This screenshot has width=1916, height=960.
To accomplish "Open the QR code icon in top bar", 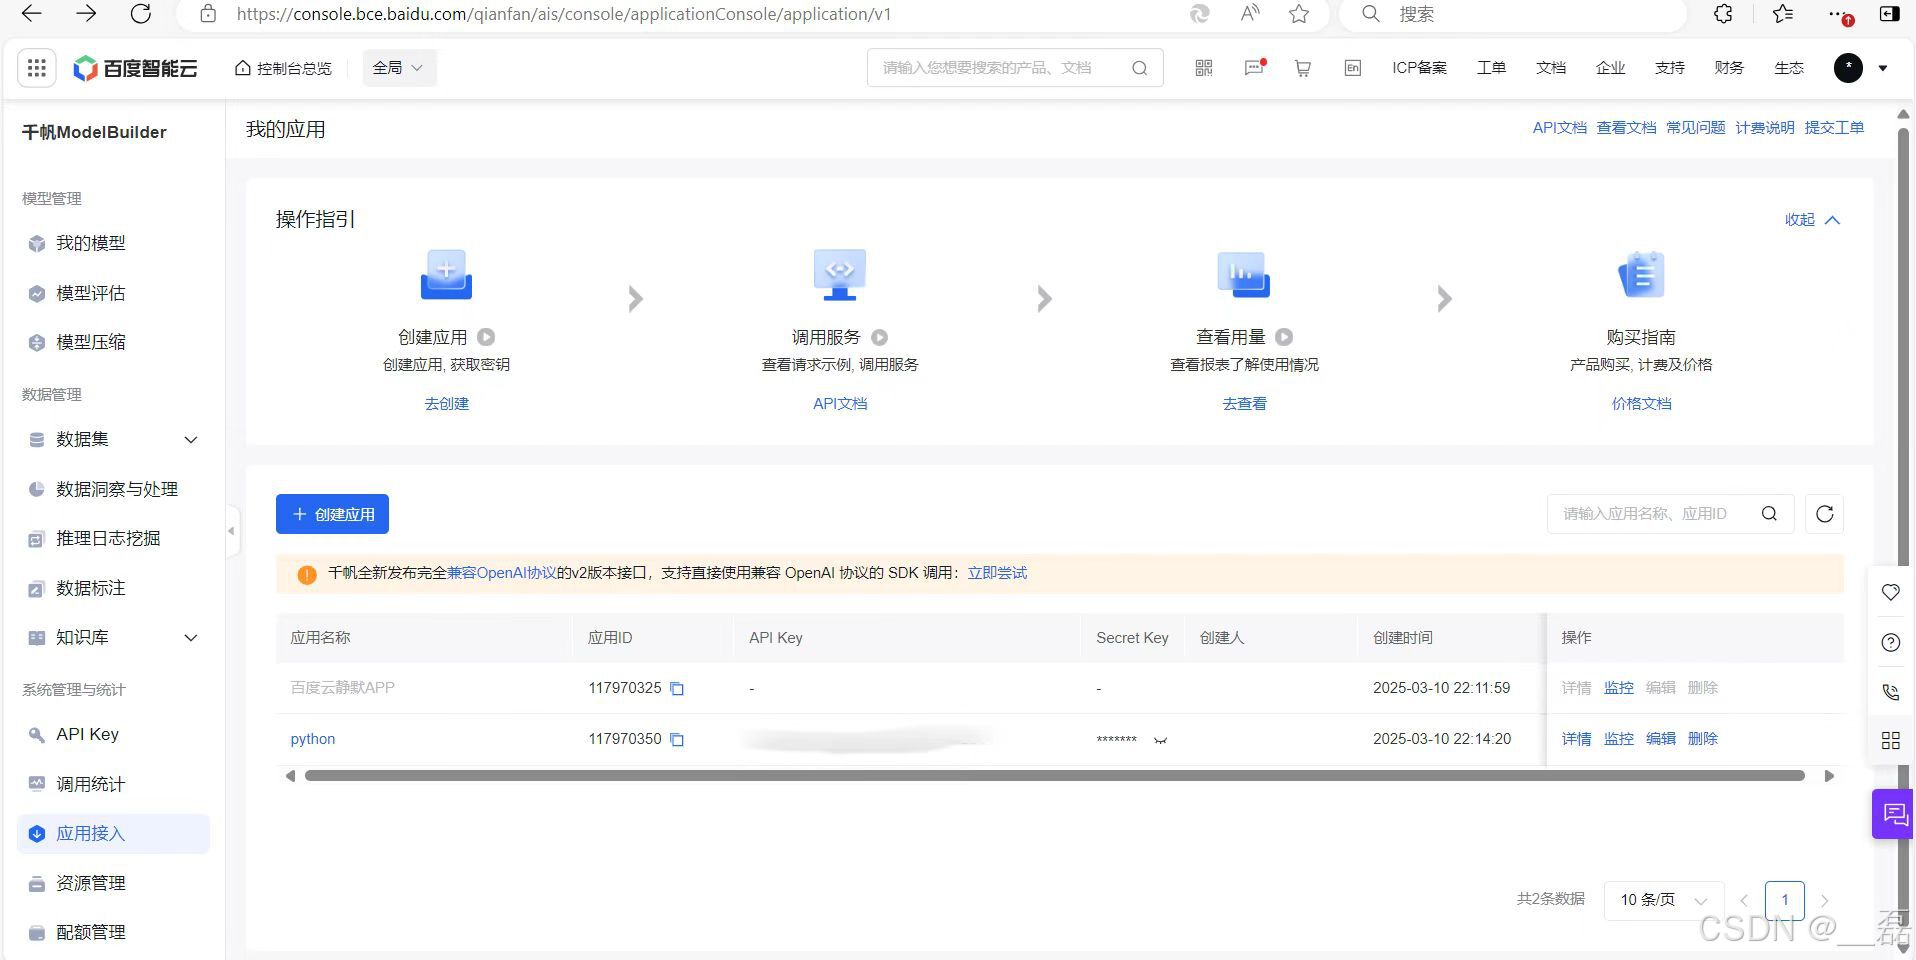I will point(1204,68).
